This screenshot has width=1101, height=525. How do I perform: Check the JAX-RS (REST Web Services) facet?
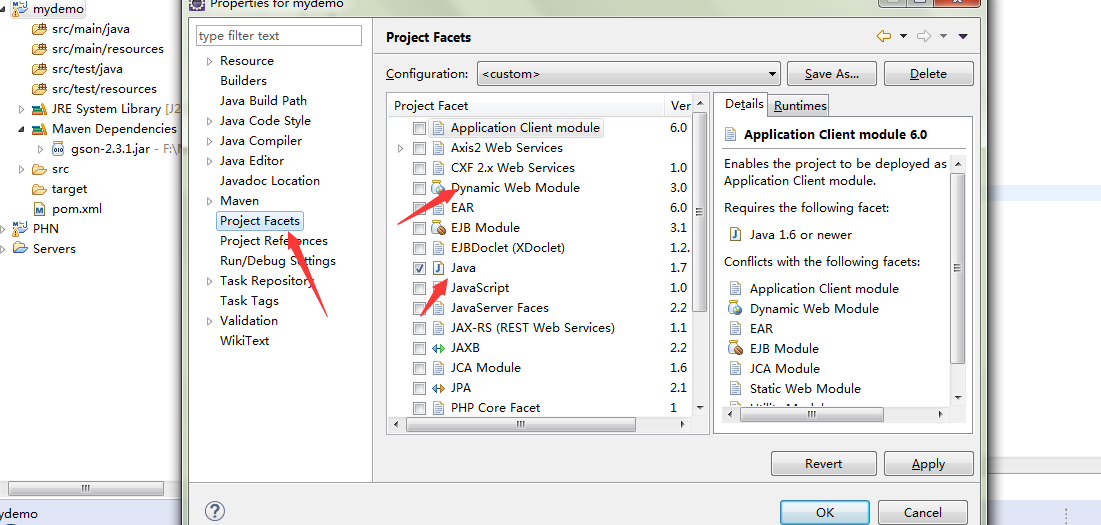[x=419, y=328]
